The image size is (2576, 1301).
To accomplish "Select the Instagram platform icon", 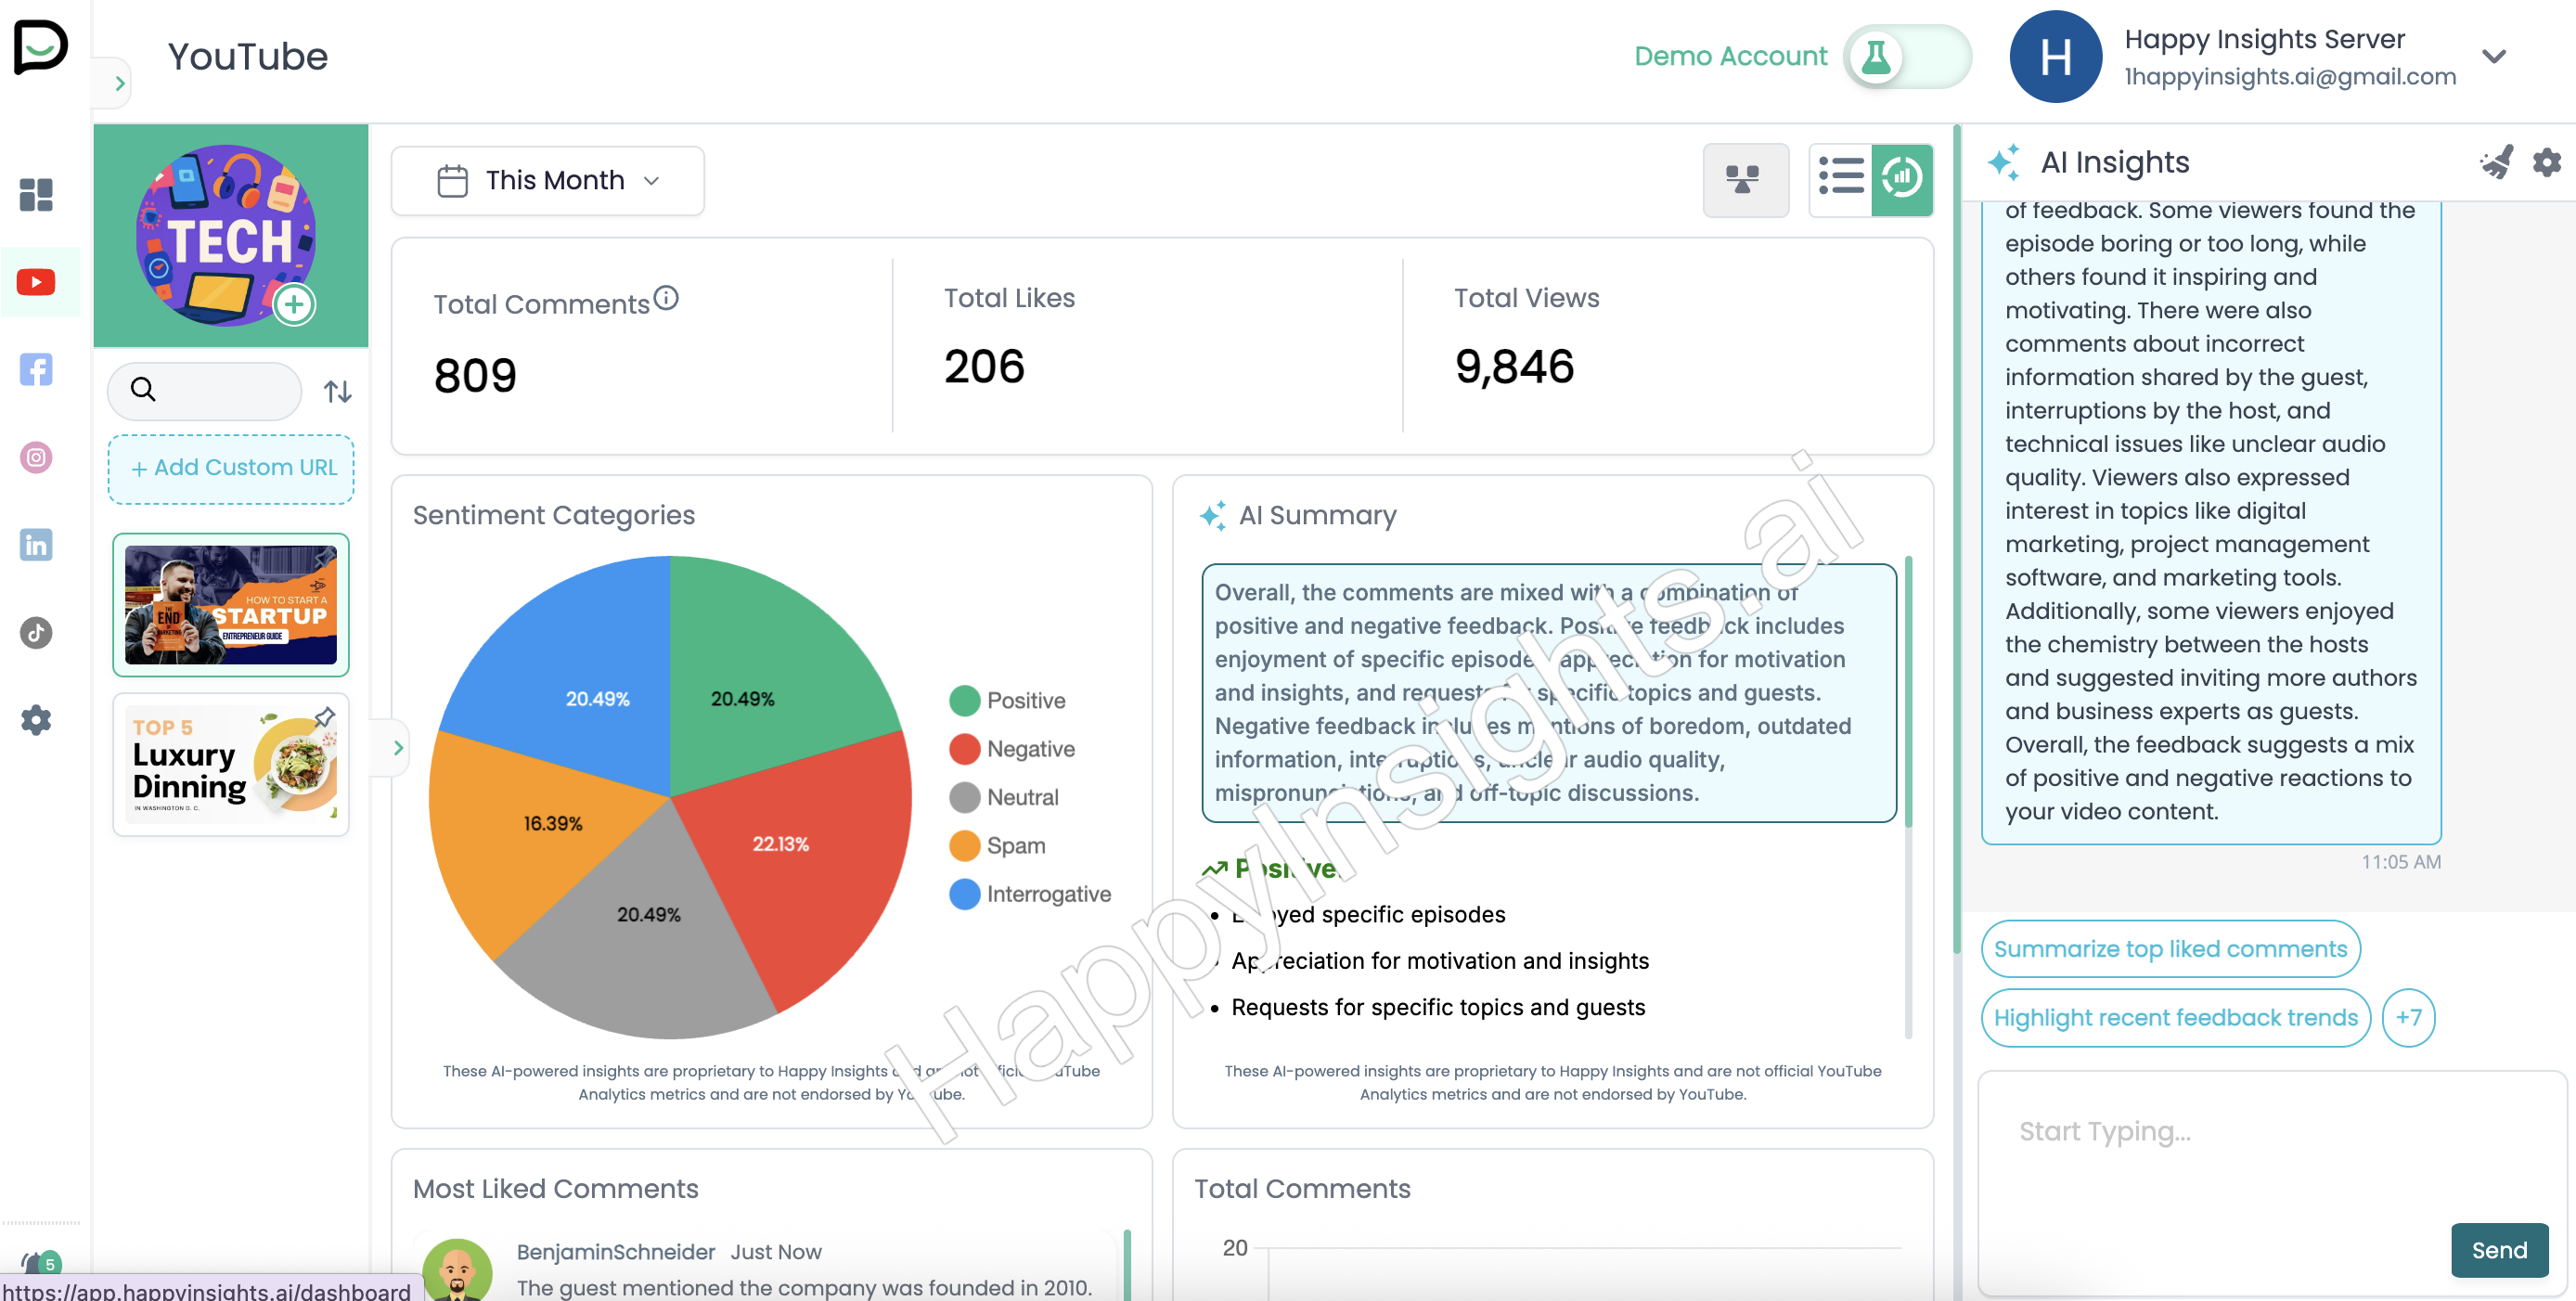I will click(37, 457).
